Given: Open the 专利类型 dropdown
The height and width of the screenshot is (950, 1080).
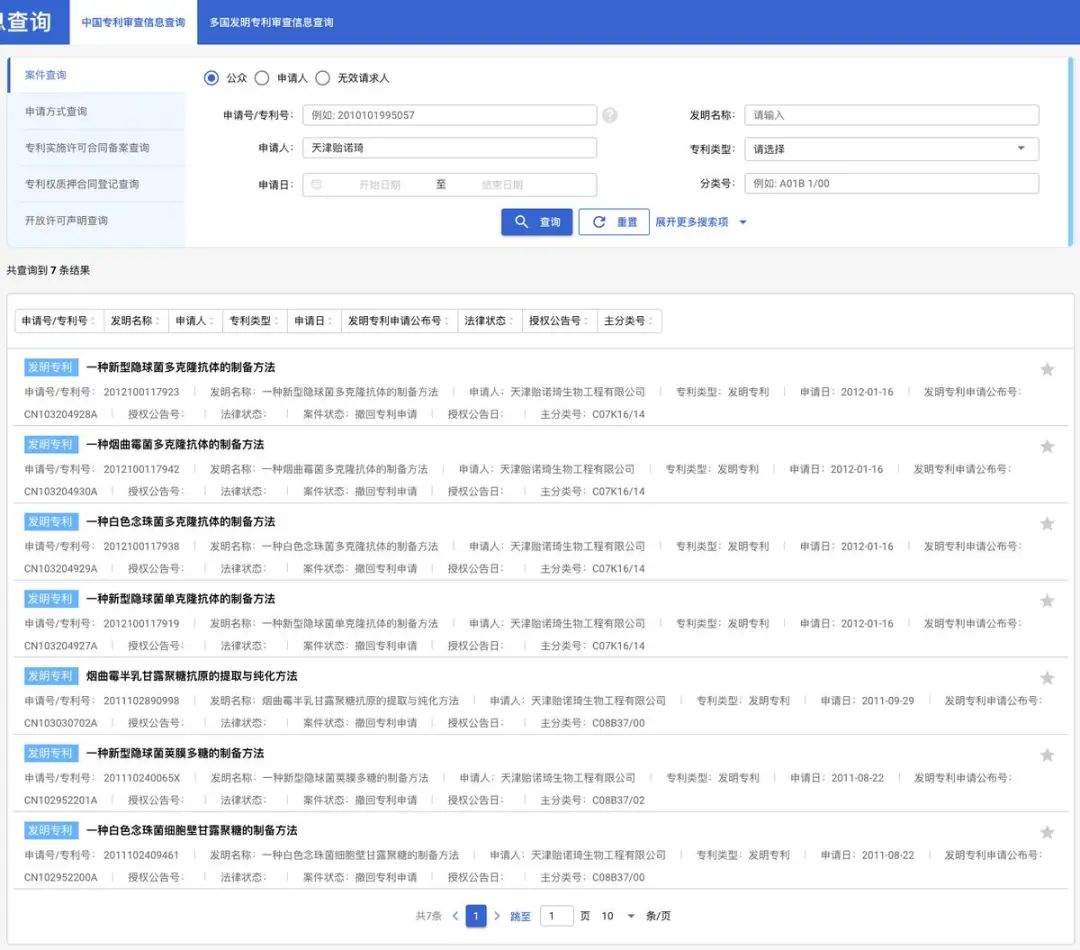Looking at the screenshot, I should click(x=891, y=149).
